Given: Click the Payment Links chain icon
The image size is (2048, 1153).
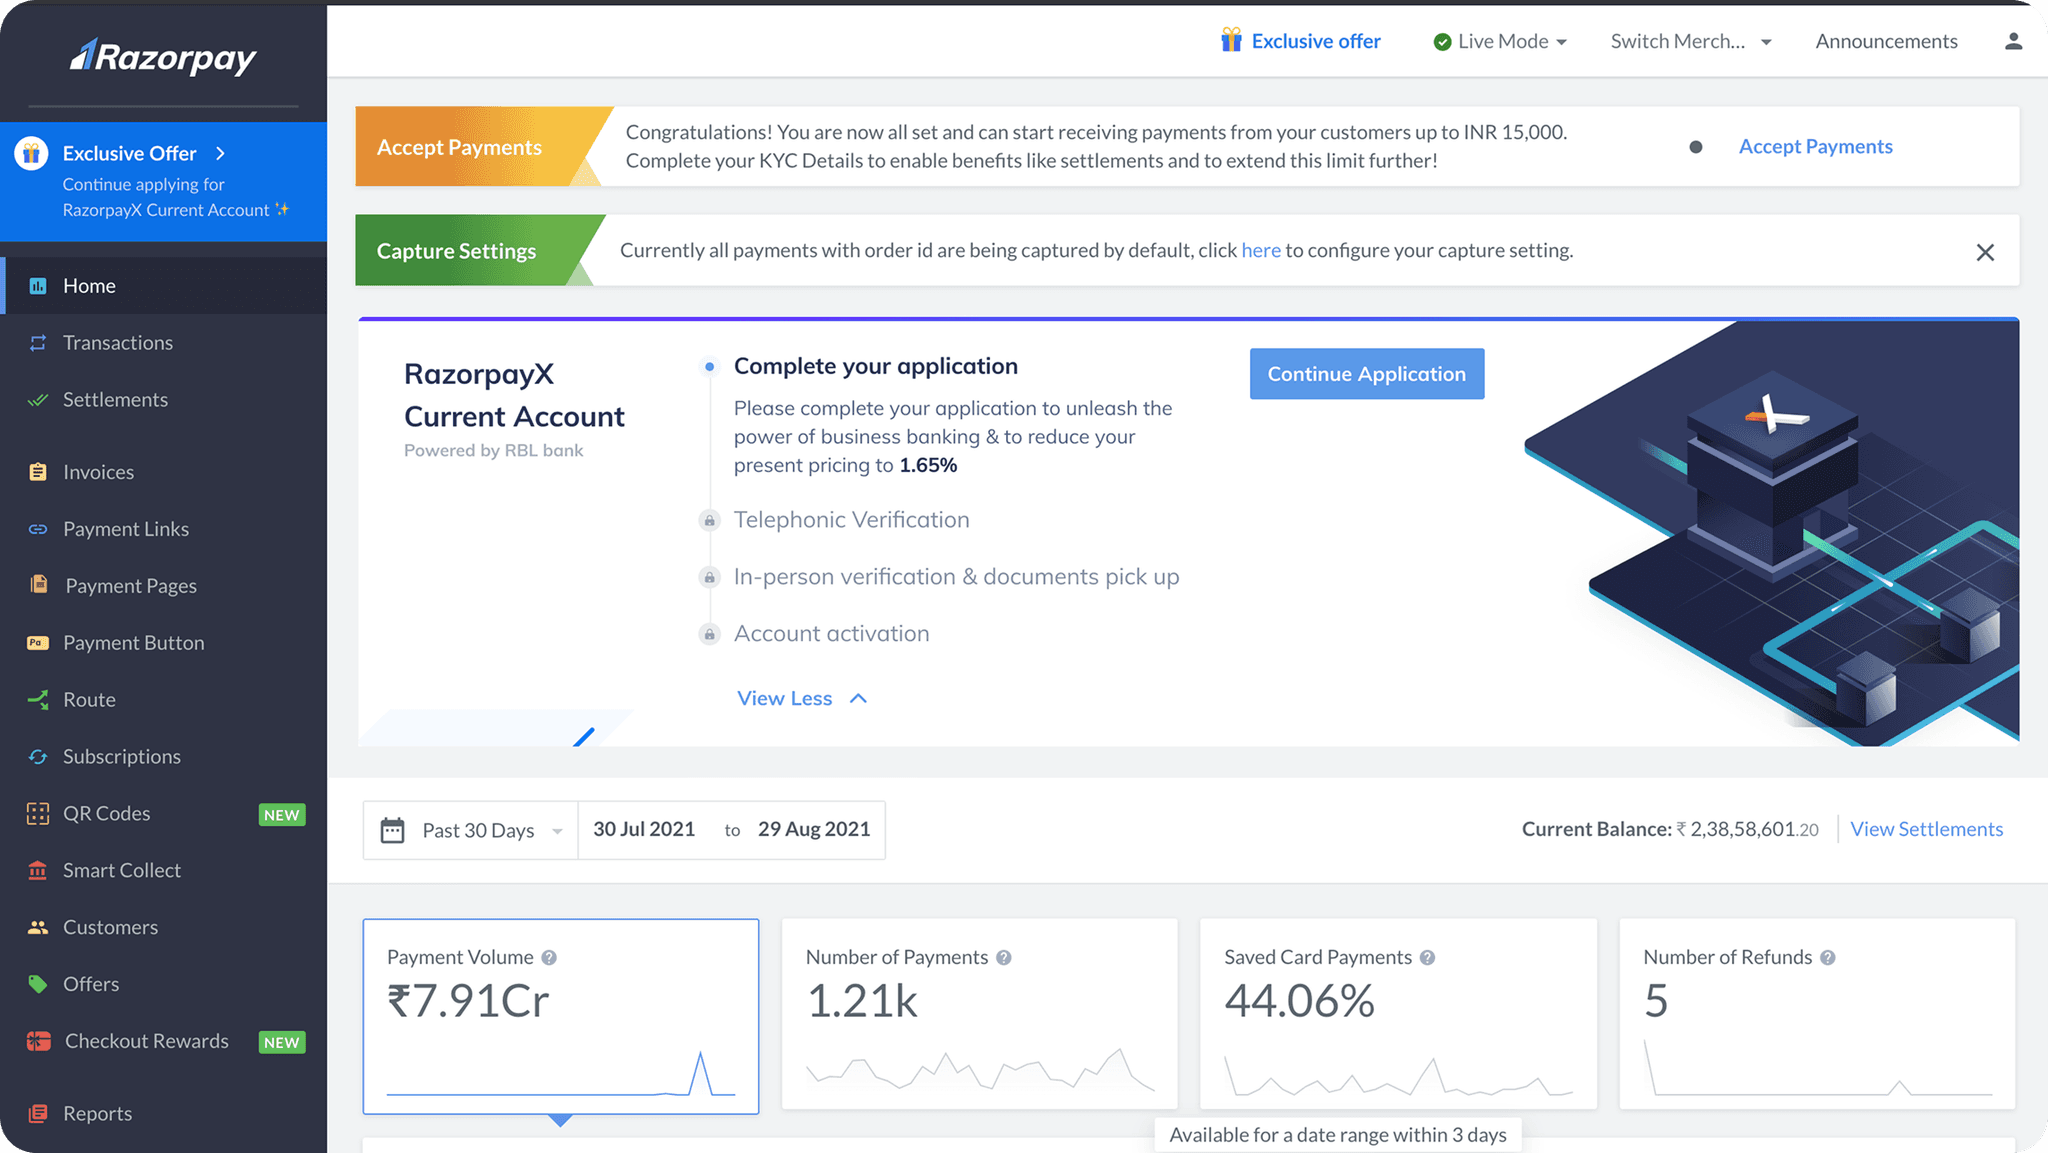Looking at the screenshot, I should [38, 529].
